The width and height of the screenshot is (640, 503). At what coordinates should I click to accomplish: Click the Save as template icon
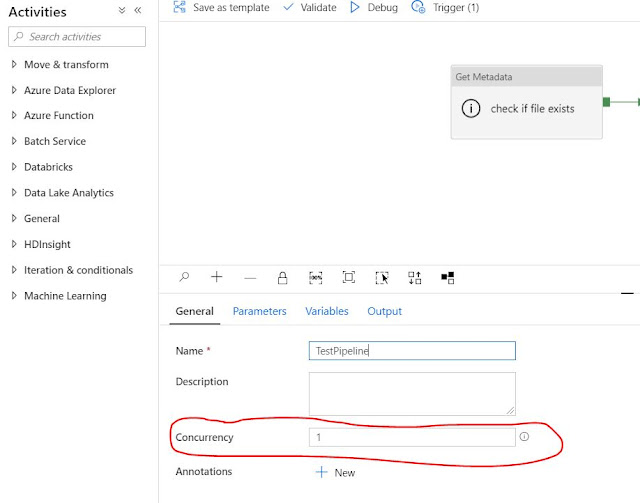pos(180,7)
